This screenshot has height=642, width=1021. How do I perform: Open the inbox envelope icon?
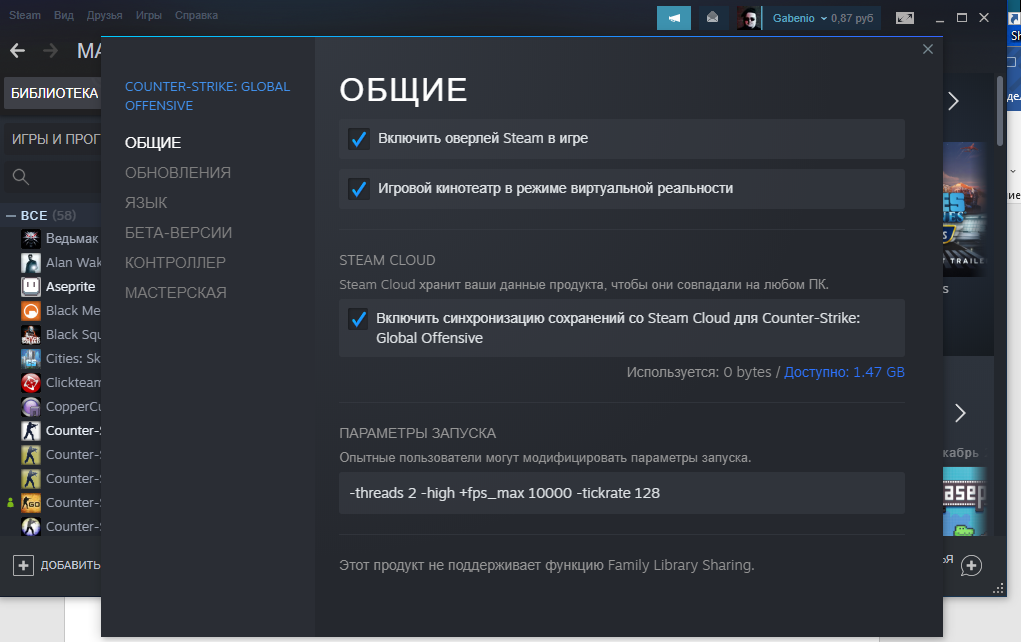[x=712, y=18]
